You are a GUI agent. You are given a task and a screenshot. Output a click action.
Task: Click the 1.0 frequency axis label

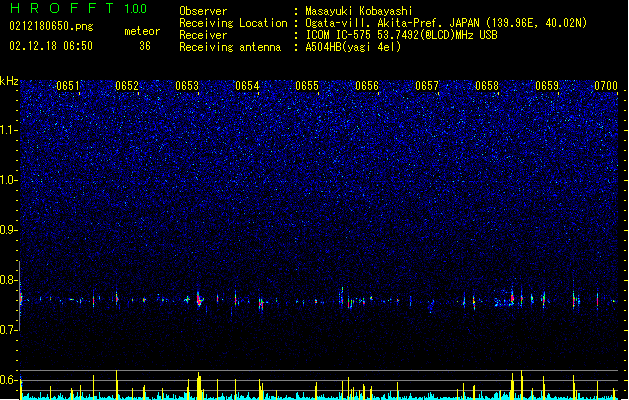(9, 180)
